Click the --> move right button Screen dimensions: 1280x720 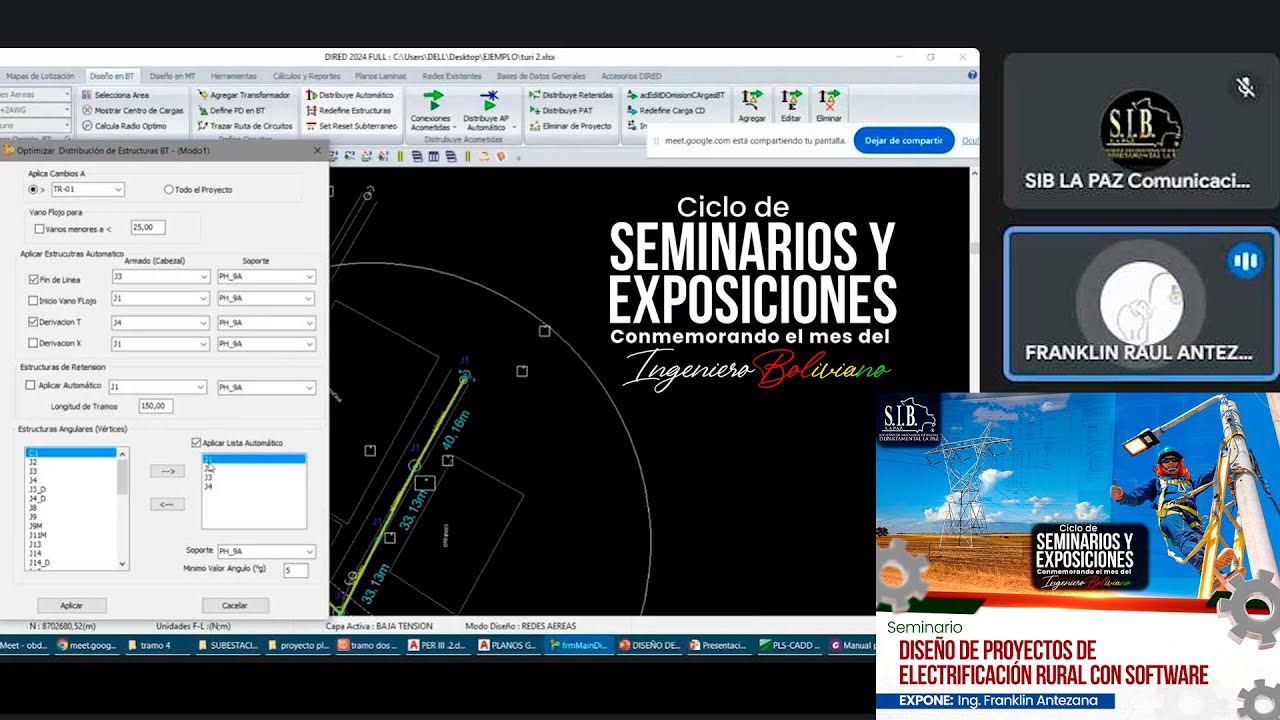pyautogui.click(x=167, y=471)
